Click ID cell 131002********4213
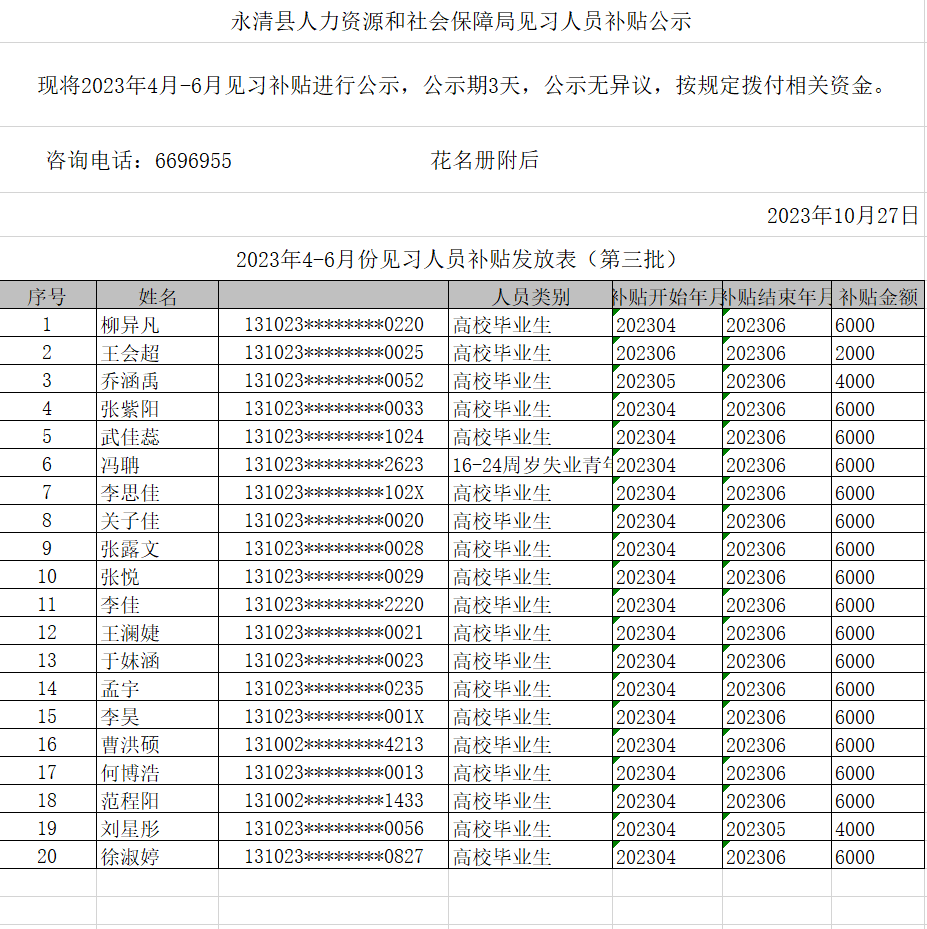This screenshot has height=929, width=927. tap(333, 744)
